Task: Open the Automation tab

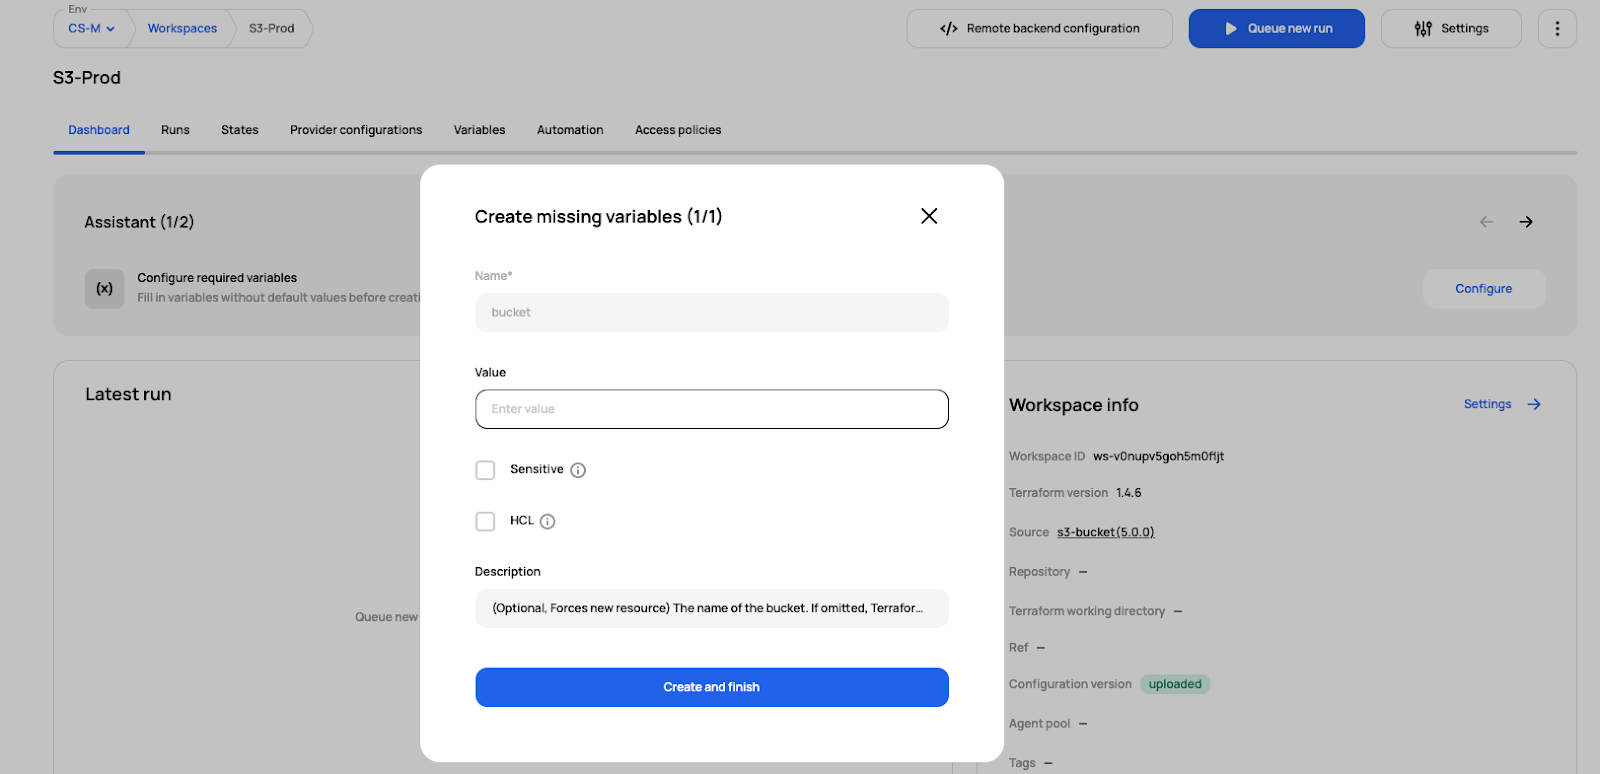Action: click(570, 130)
